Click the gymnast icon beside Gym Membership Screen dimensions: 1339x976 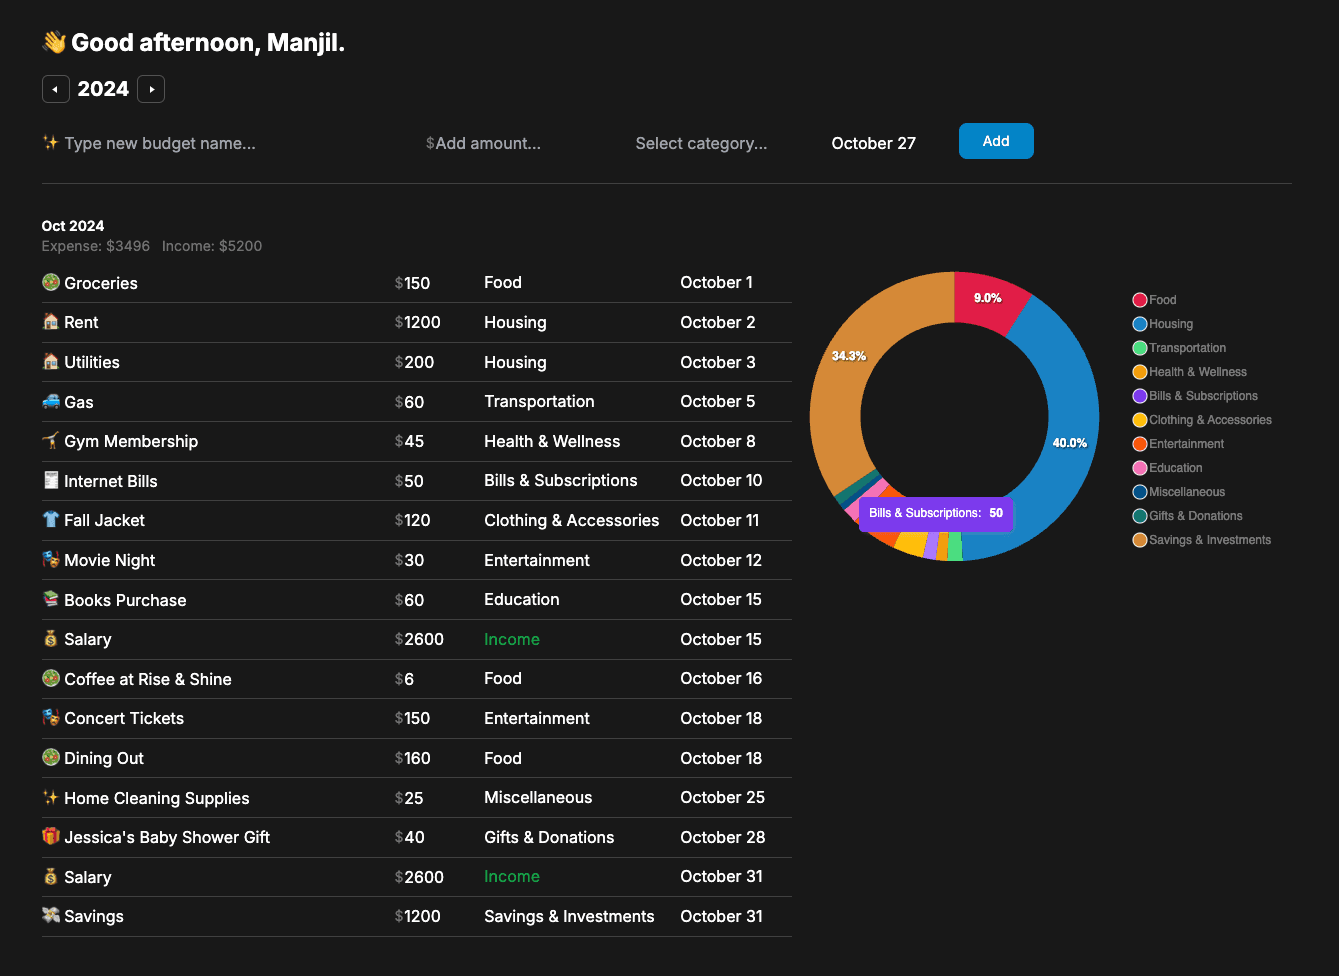click(51, 441)
